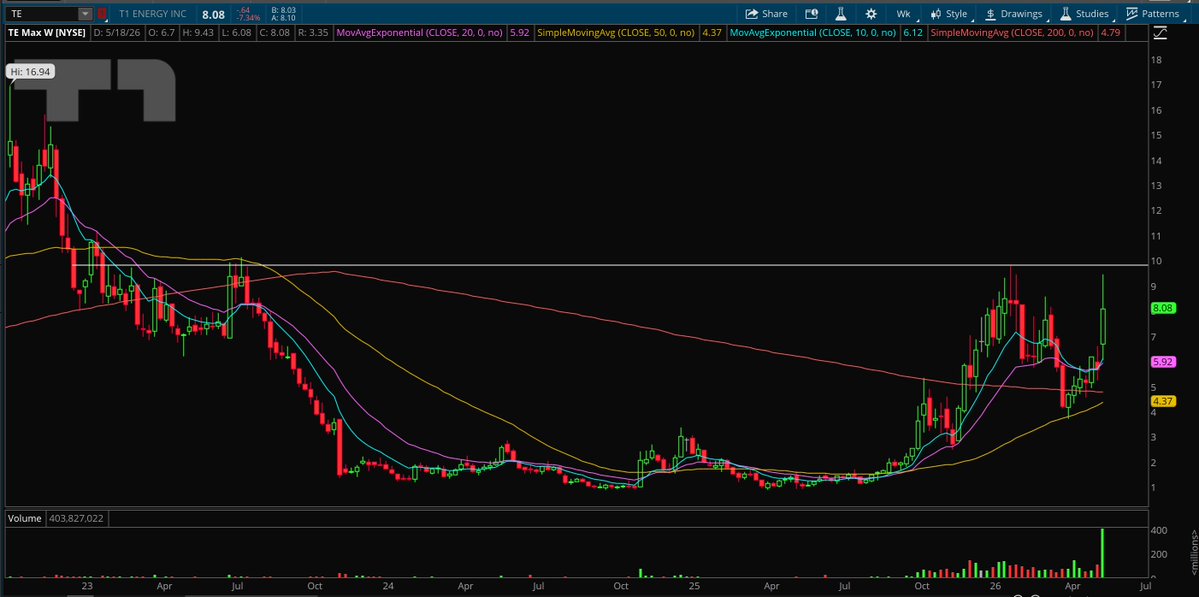This screenshot has height=597, width=1199.
Task: Click the tallest green volume bar
Action: [x=1103, y=553]
